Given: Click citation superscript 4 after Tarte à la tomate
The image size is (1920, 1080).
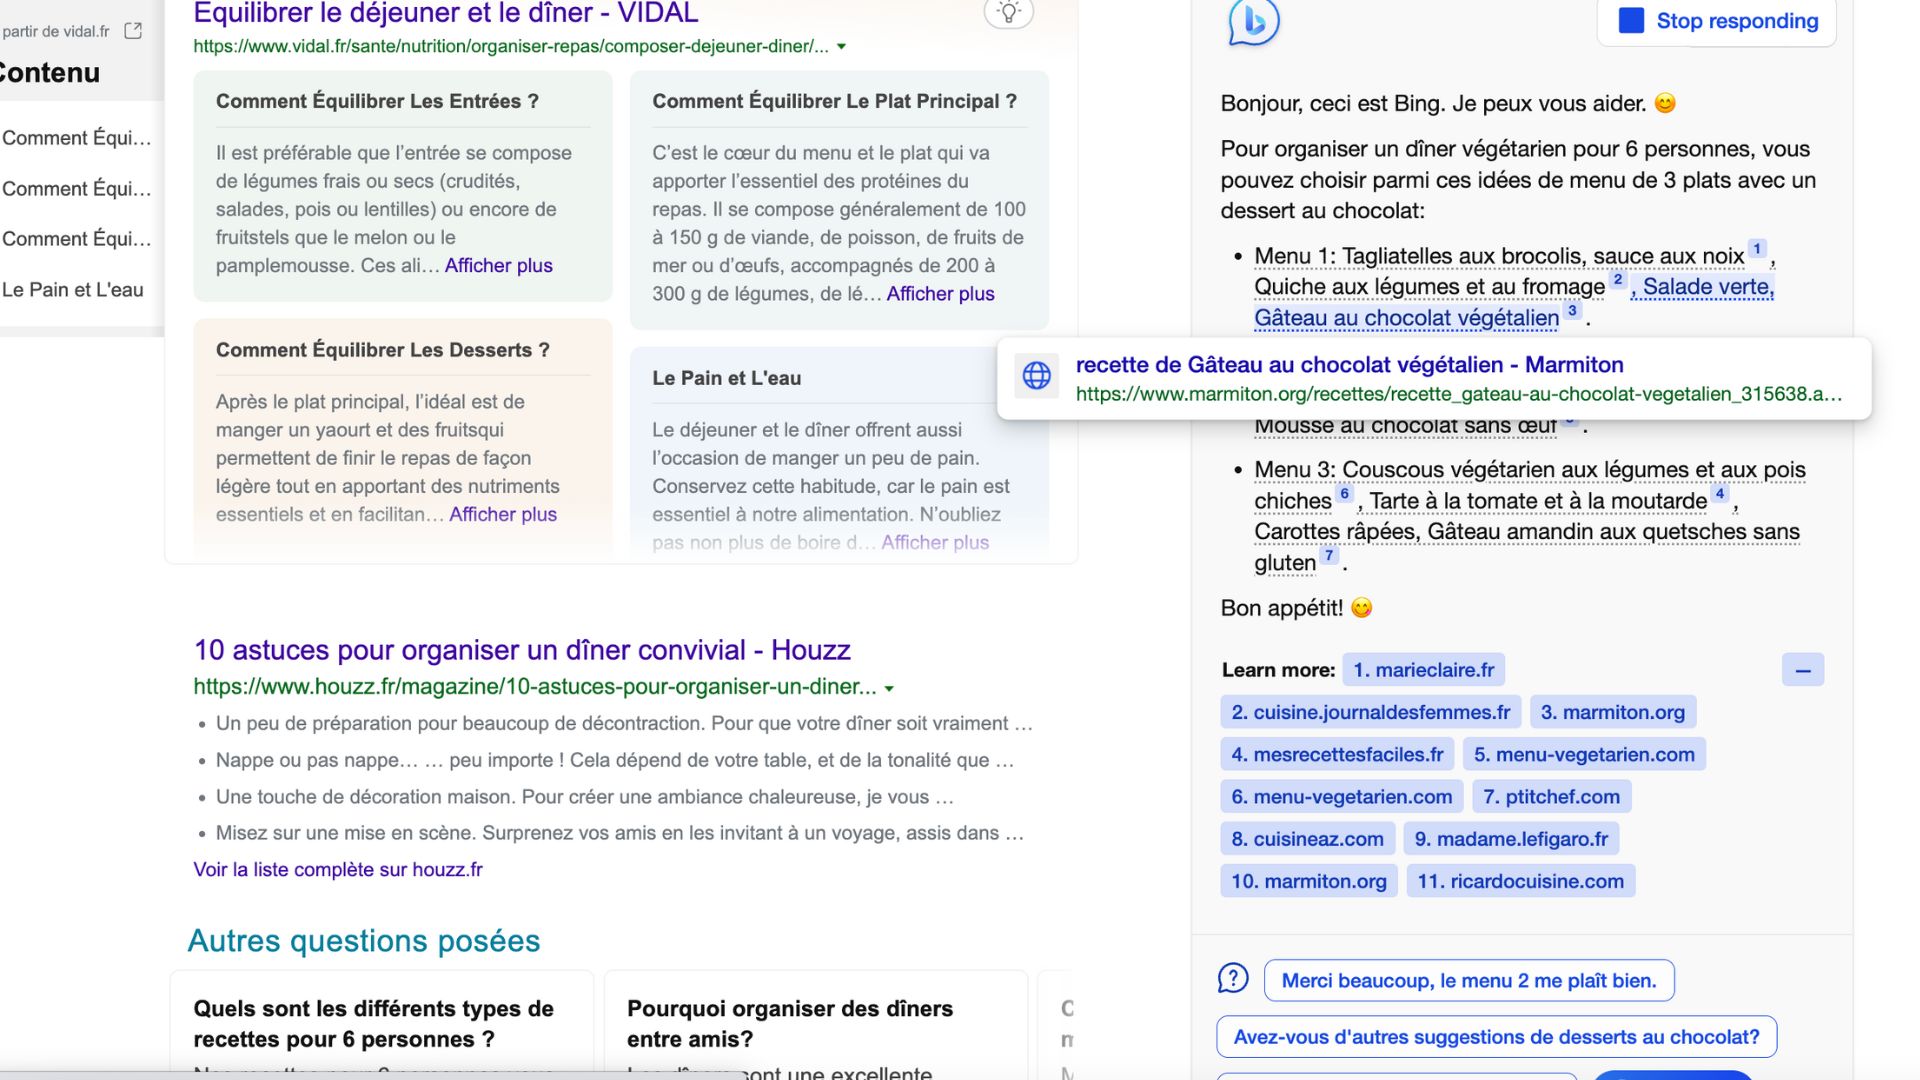Looking at the screenshot, I should click(1720, 494).
